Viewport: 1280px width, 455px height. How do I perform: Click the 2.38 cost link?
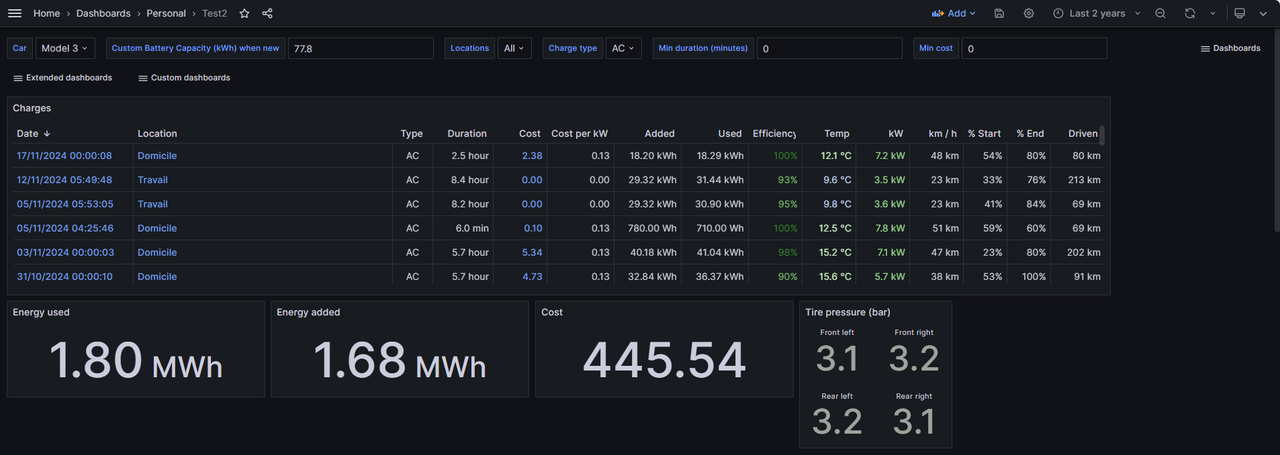[532, 156]
